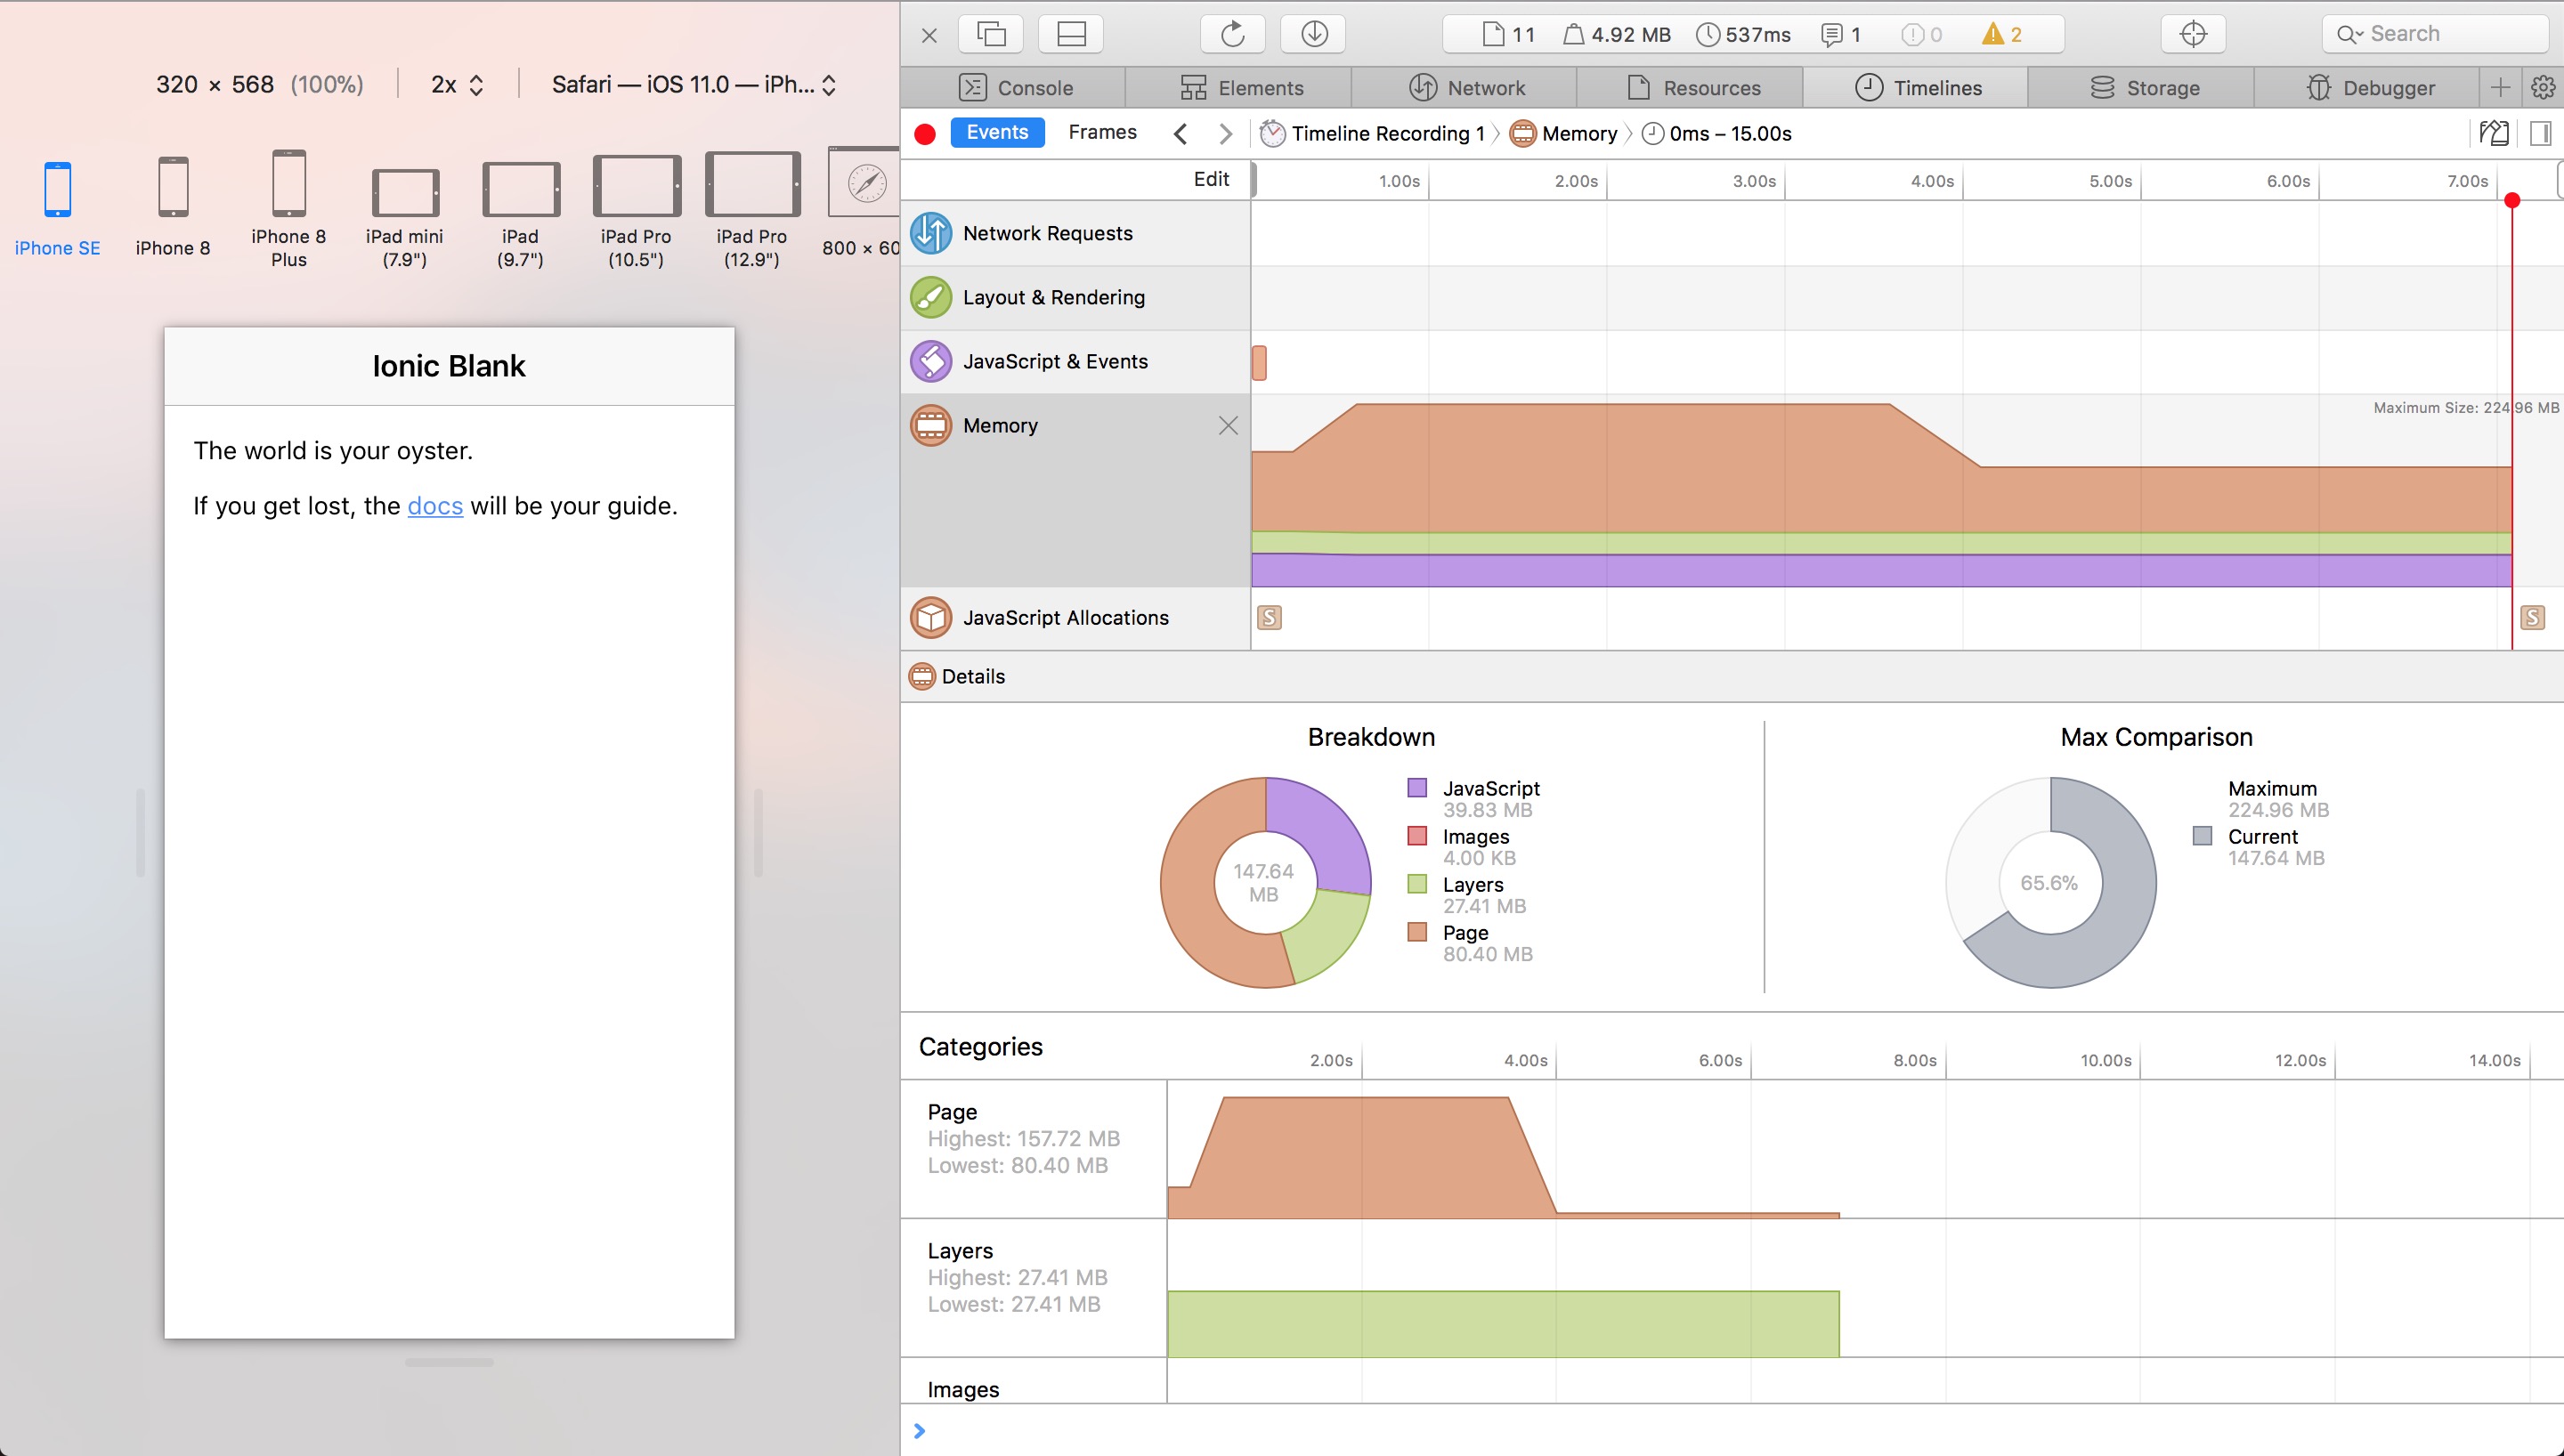Add a new tab with plus icon
Image resolution: width=2564 pixels, height=1456 pixels.
point(2500,88)
